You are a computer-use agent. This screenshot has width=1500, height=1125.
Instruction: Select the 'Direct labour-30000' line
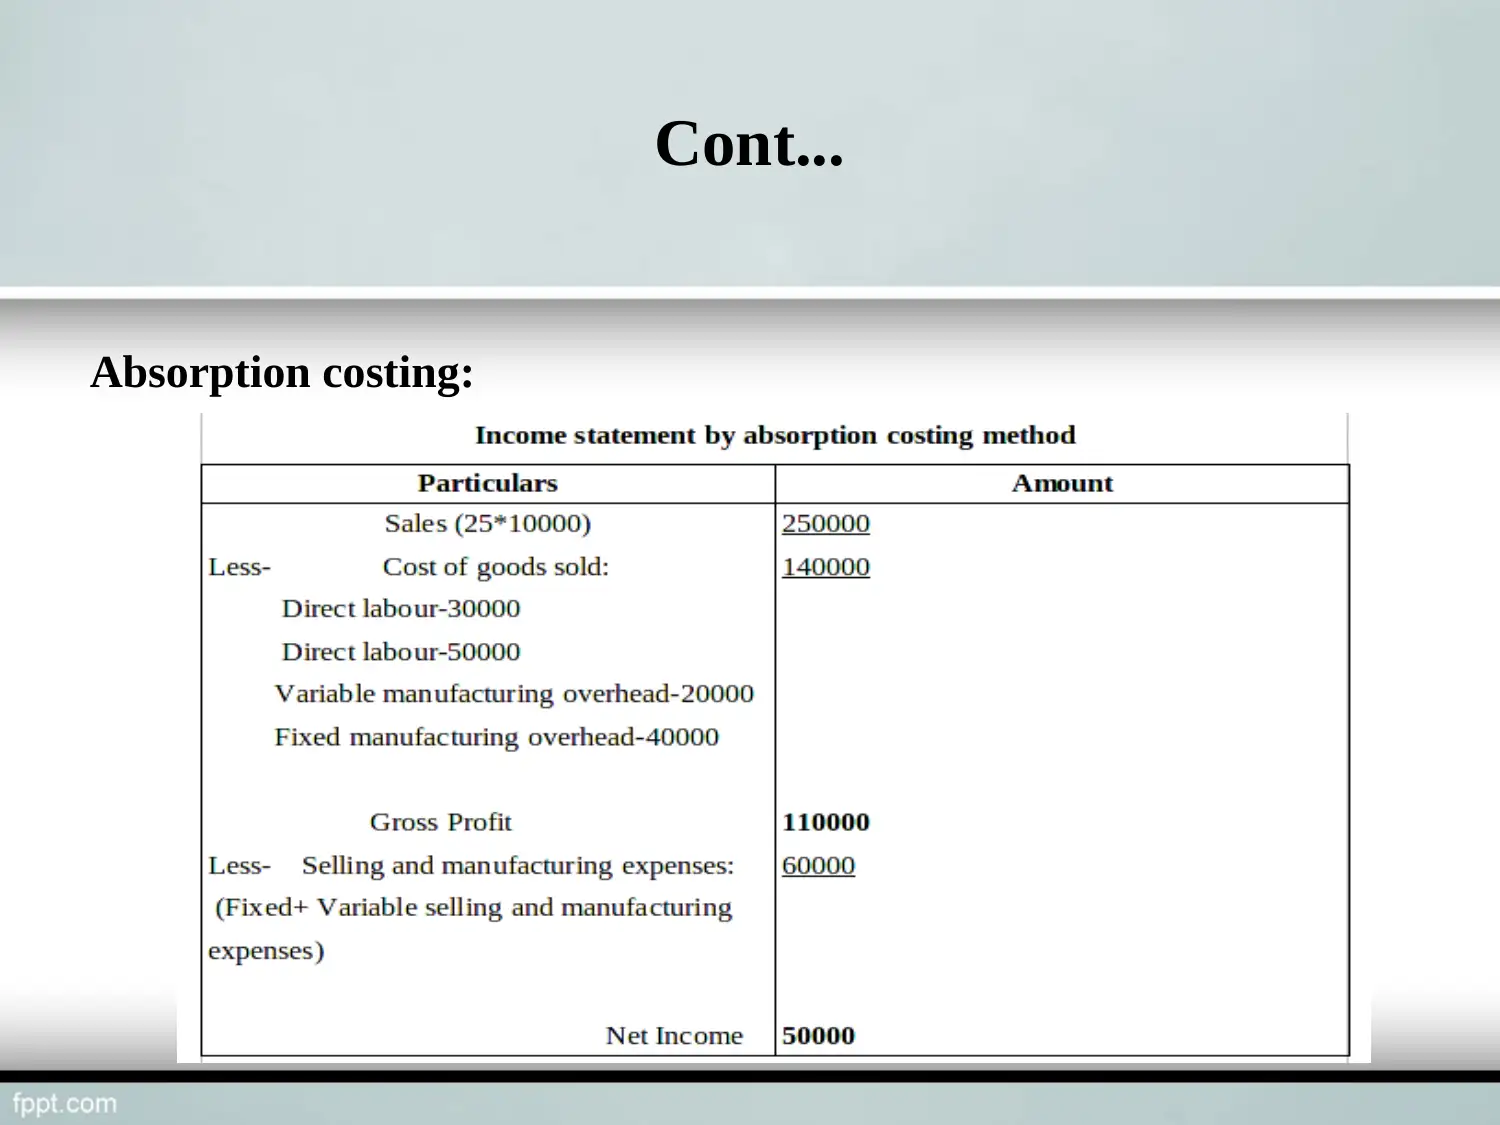click(401, 609)
